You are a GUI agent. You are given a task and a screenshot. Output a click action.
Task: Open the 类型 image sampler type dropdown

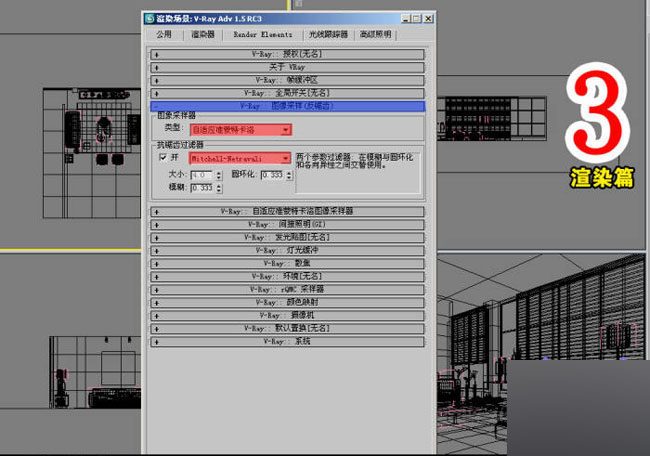point(241,130)
